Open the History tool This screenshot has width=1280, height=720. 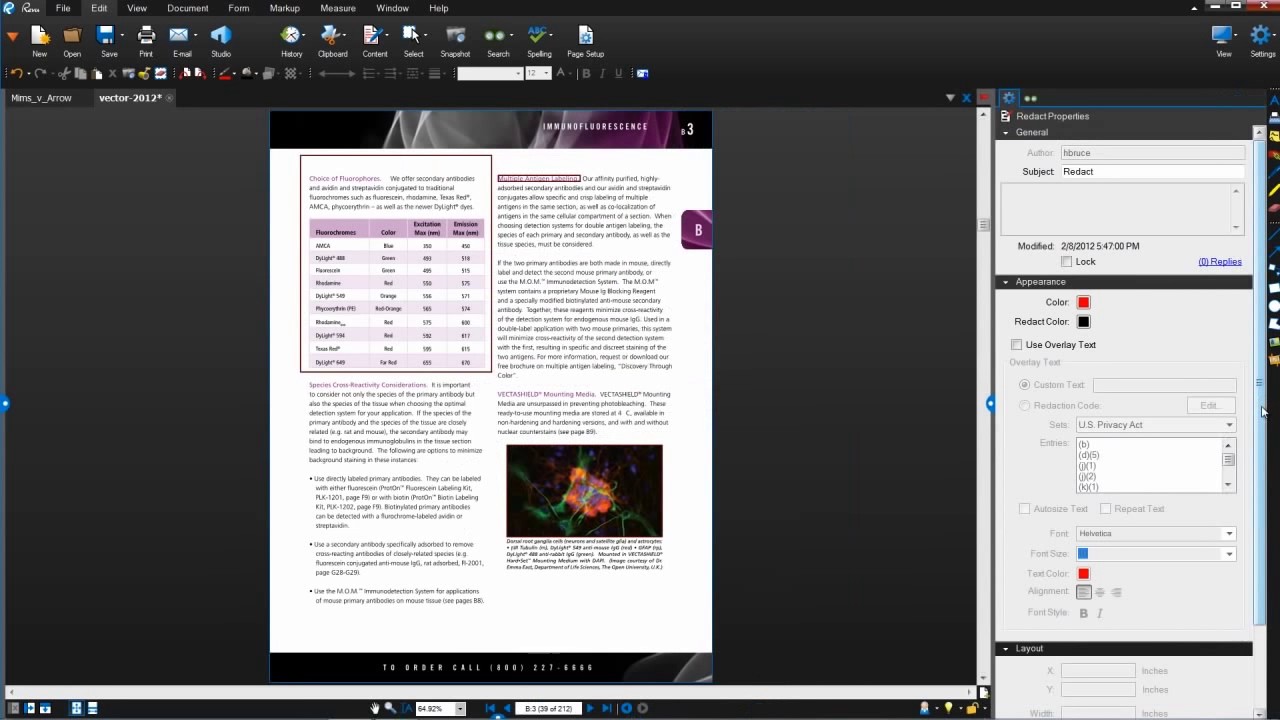click(291, 40)
